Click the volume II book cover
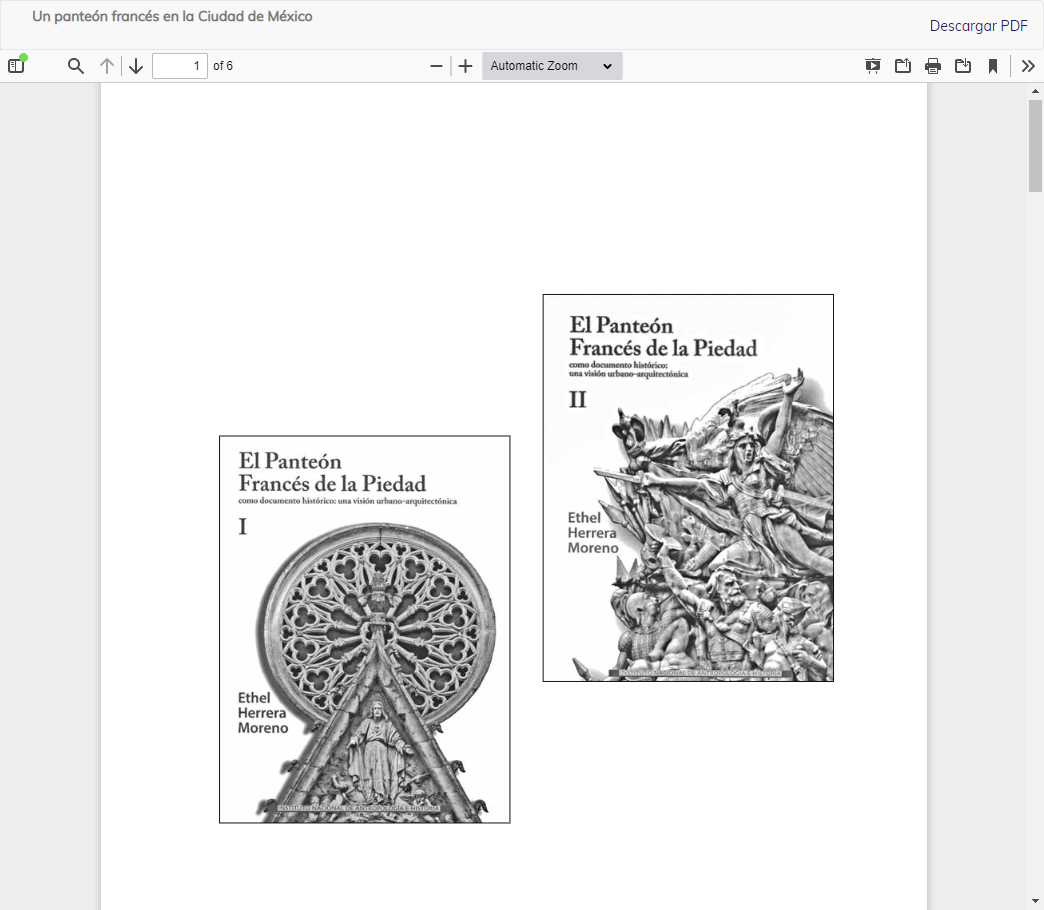Image resolution: width=1044 pixels, height=910 pixels. tap(688, 488)
